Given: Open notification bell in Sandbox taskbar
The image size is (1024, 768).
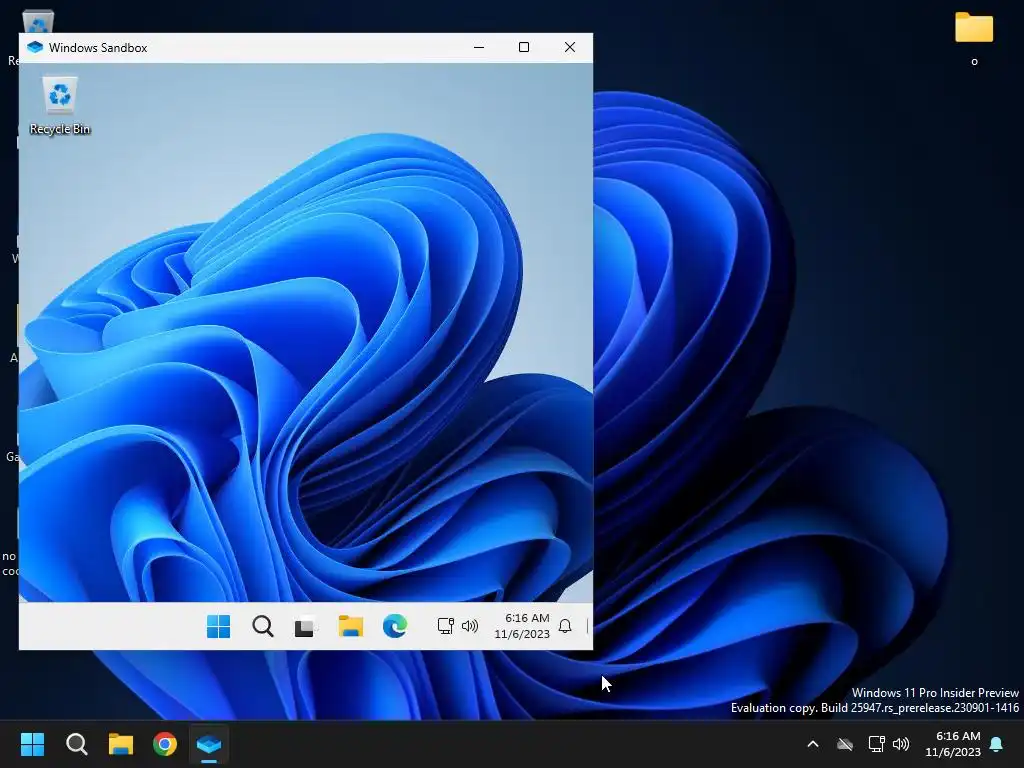Looking at the screenshot, I should [x=565, y=626].
